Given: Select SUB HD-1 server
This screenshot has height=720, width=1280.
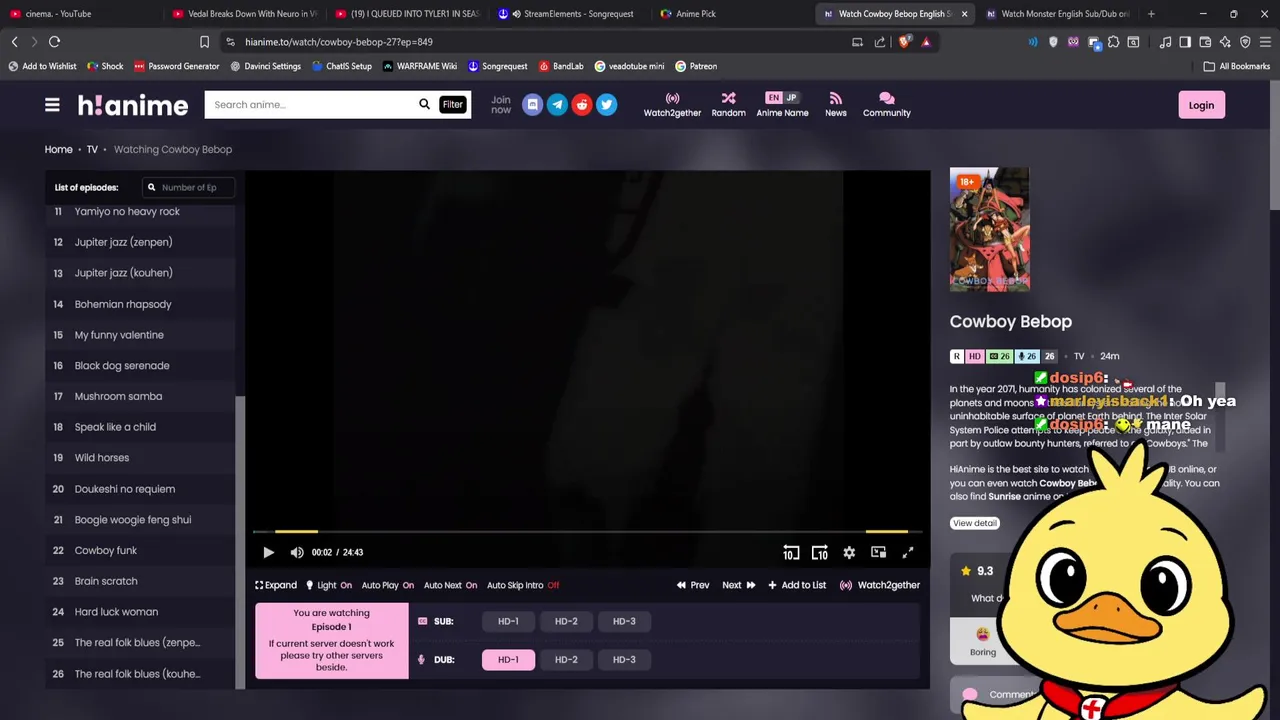Looking at the screenshot, I should pos(508,621).
